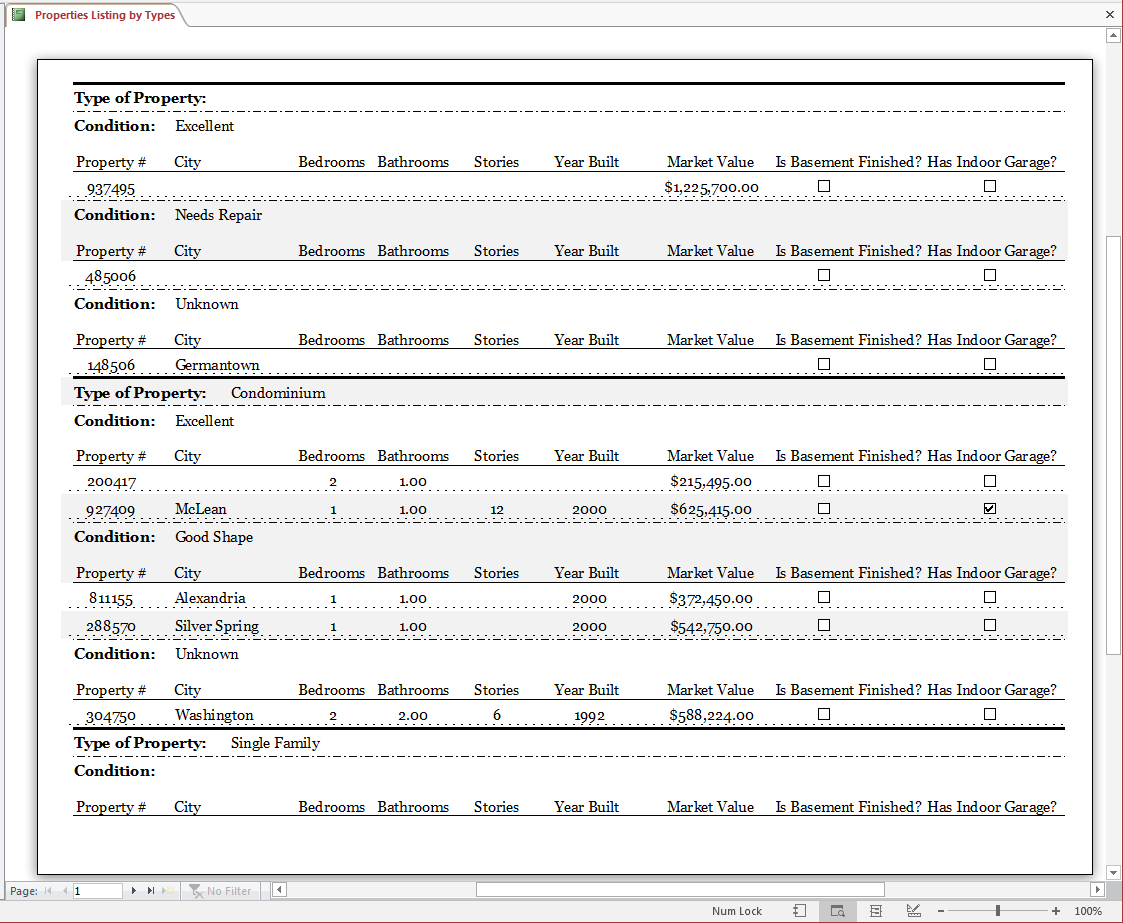The image size is (1123, 923).
Task: Click the zoom in plus icon
Action: click(x=1056, y=911)
